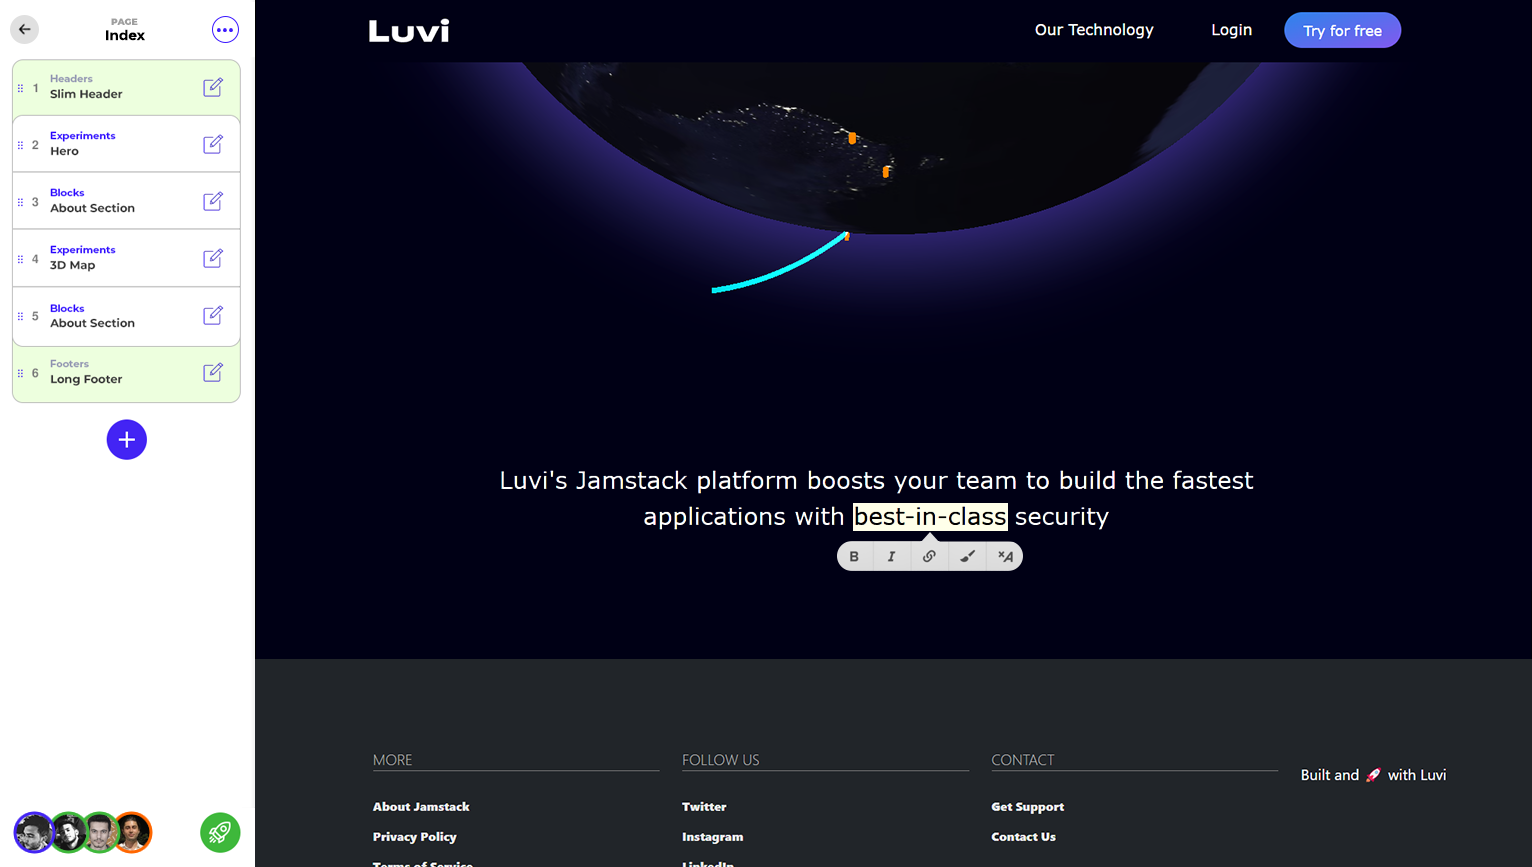The width and height of the screenshot is (1532, 867).
Task: Apply italic to selected text
Action: [891, 557]
